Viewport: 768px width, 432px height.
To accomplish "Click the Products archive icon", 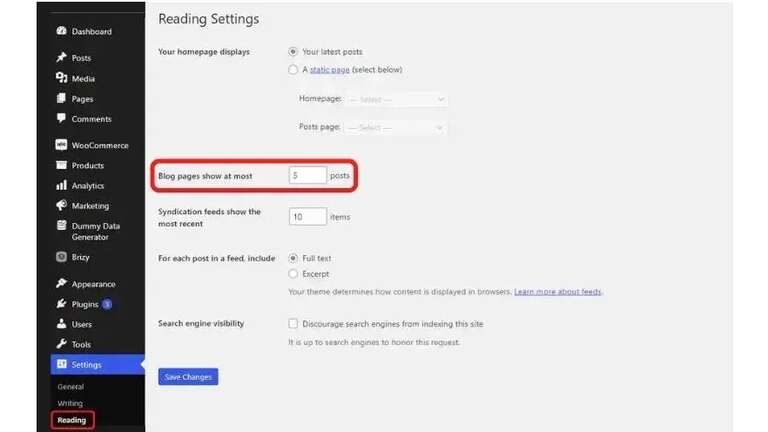I will pyautogui.click(x=61, y=165).
